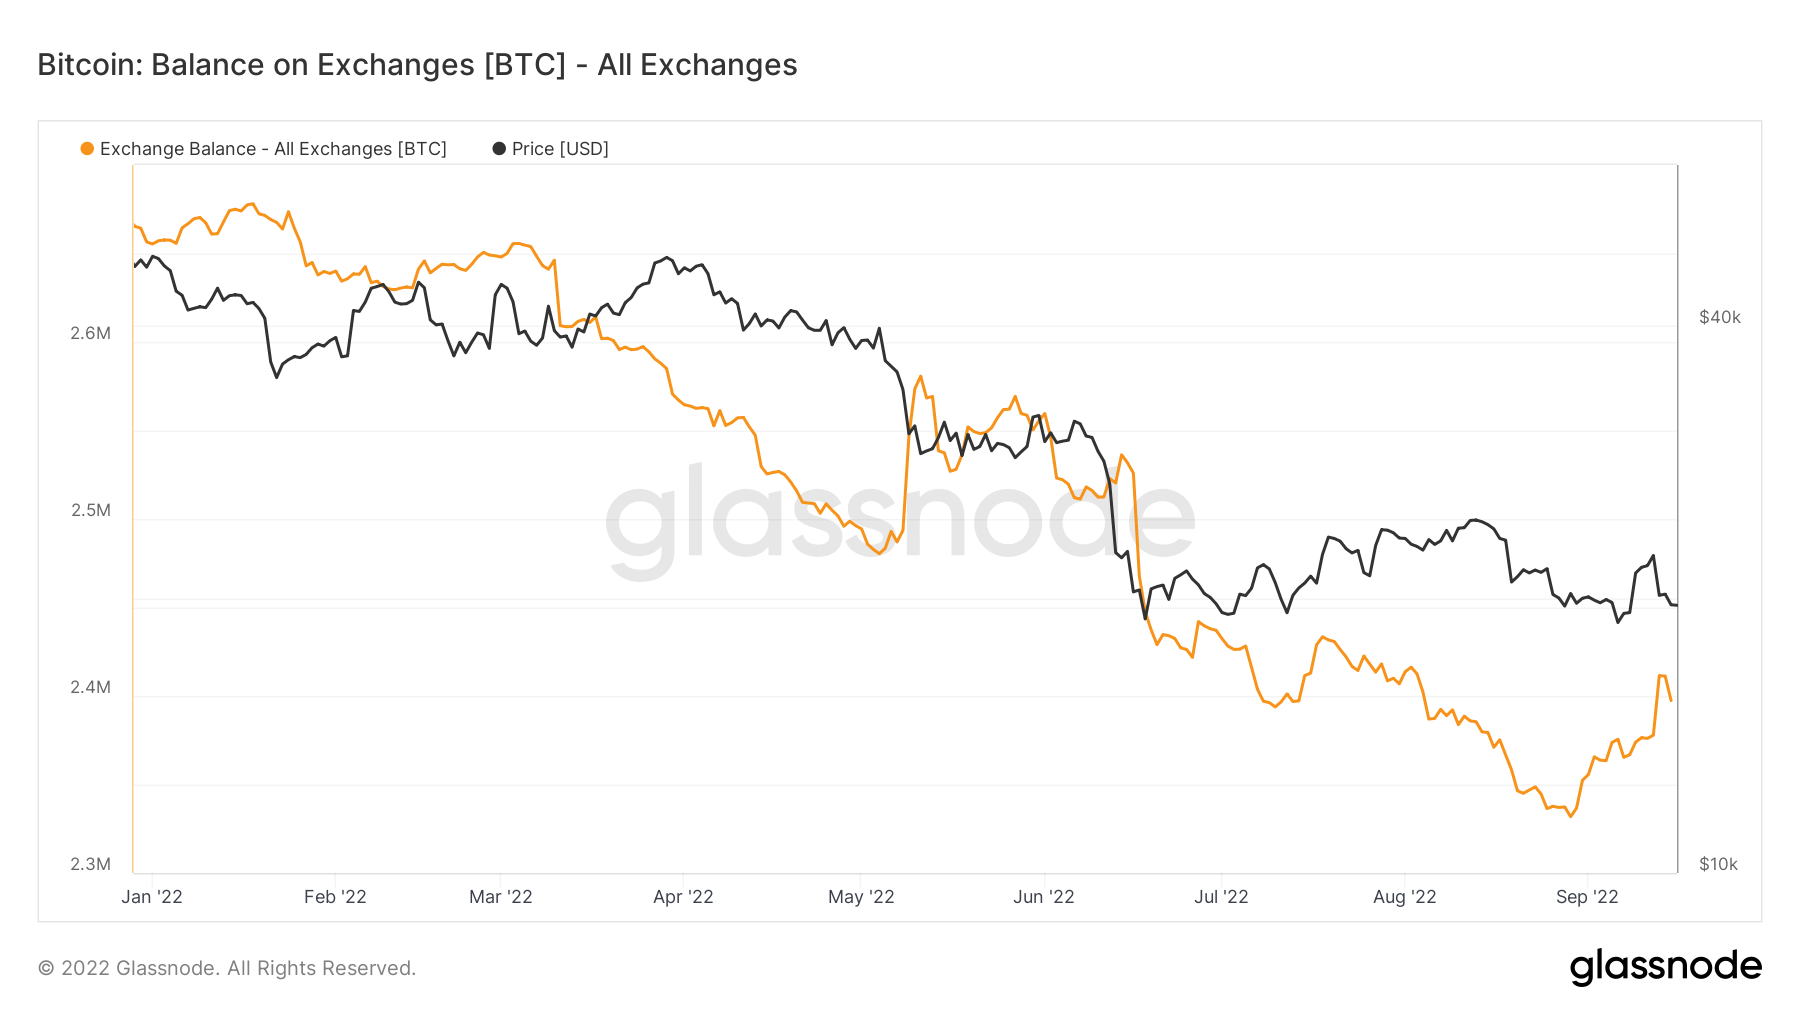The image size is (1800, 1013).
Task: Select the Apr '22 x-axis label
Action: click(683, 897)
